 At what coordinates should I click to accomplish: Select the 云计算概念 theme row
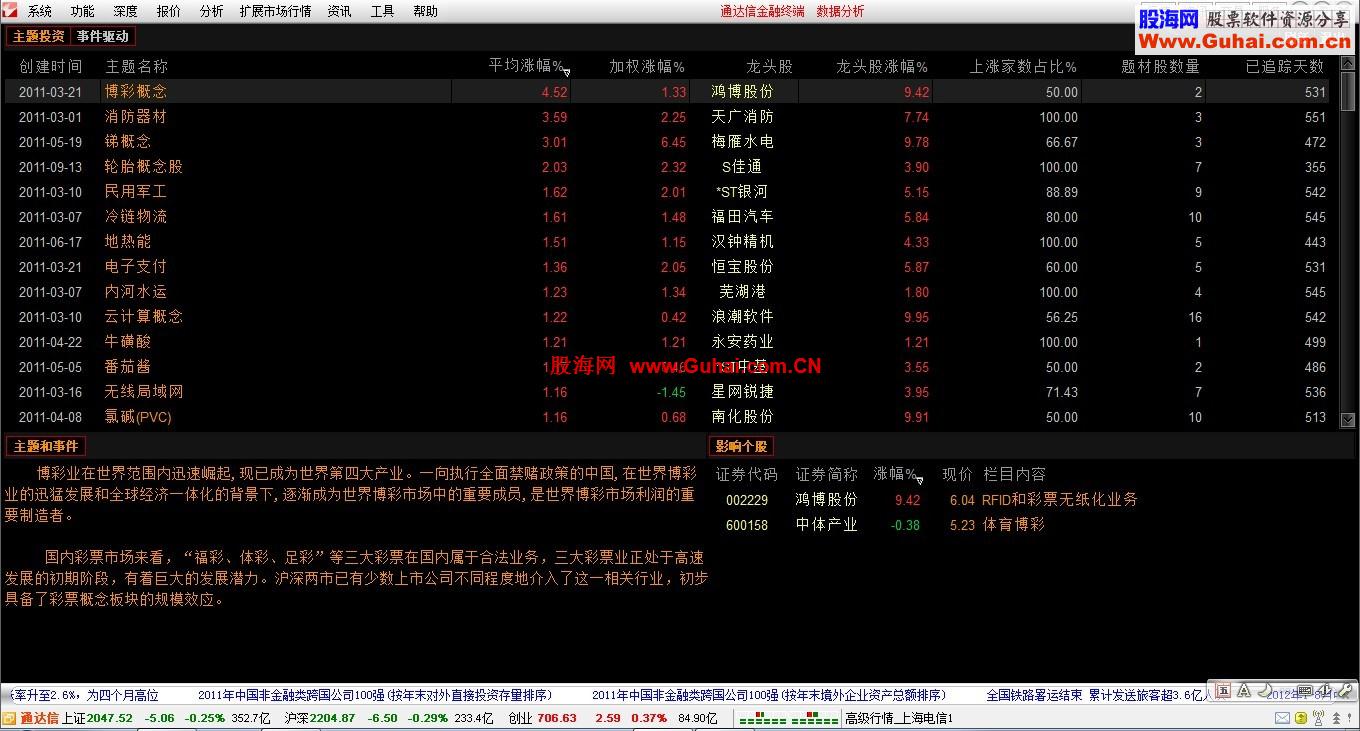pos(667,316)
